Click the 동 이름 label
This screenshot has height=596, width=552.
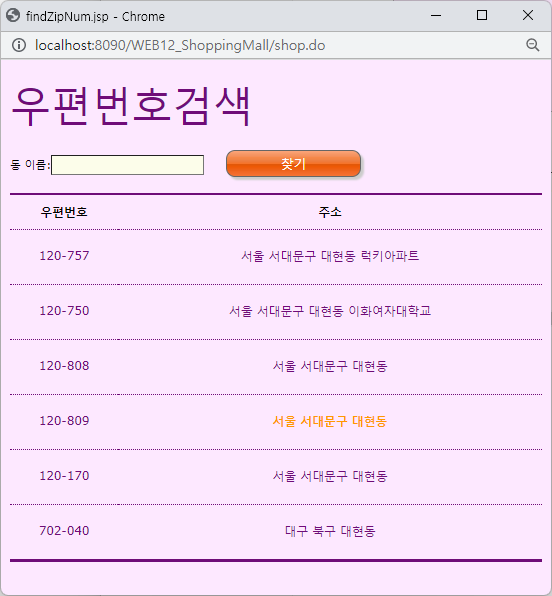pos(30,165)
